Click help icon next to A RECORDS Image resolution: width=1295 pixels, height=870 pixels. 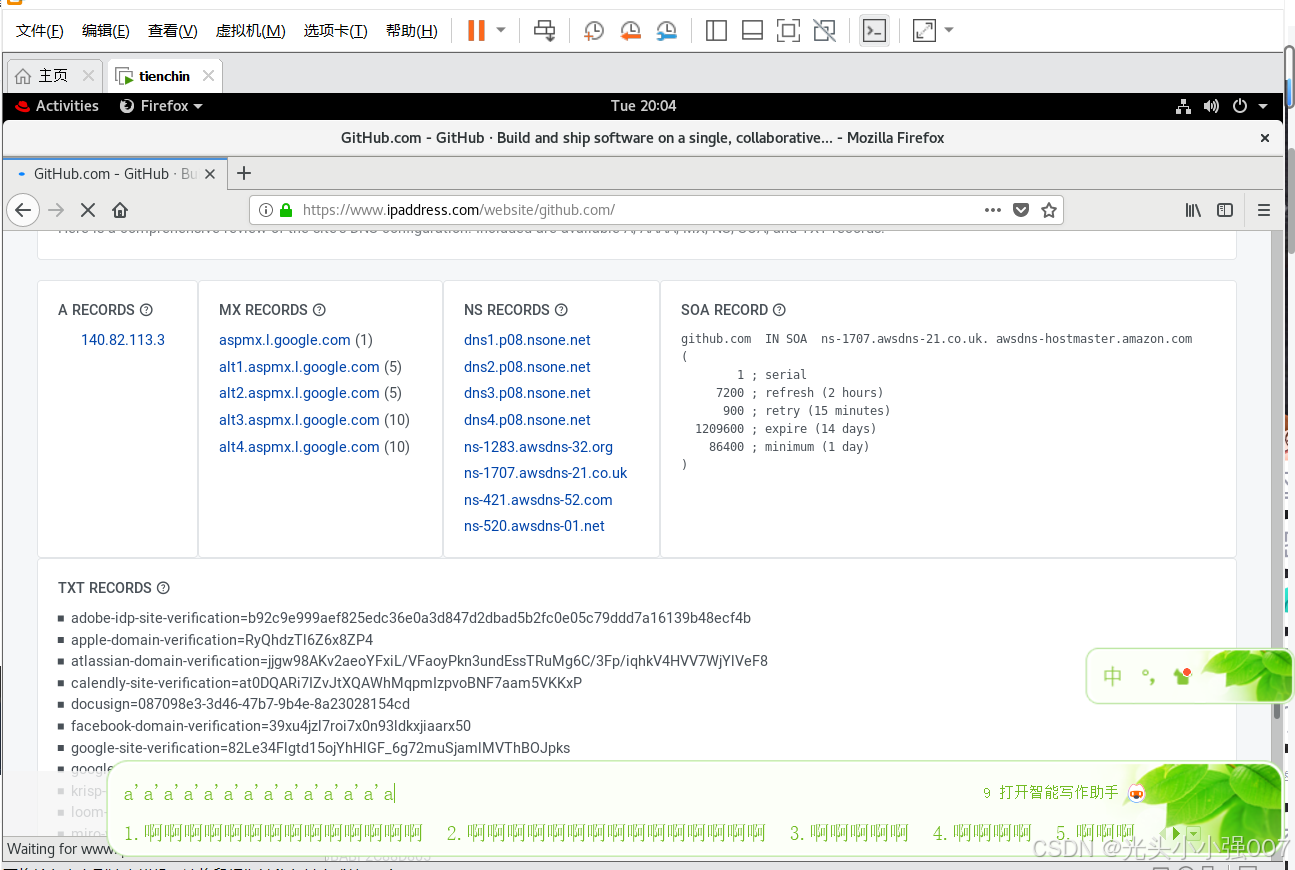coord(147,310)
